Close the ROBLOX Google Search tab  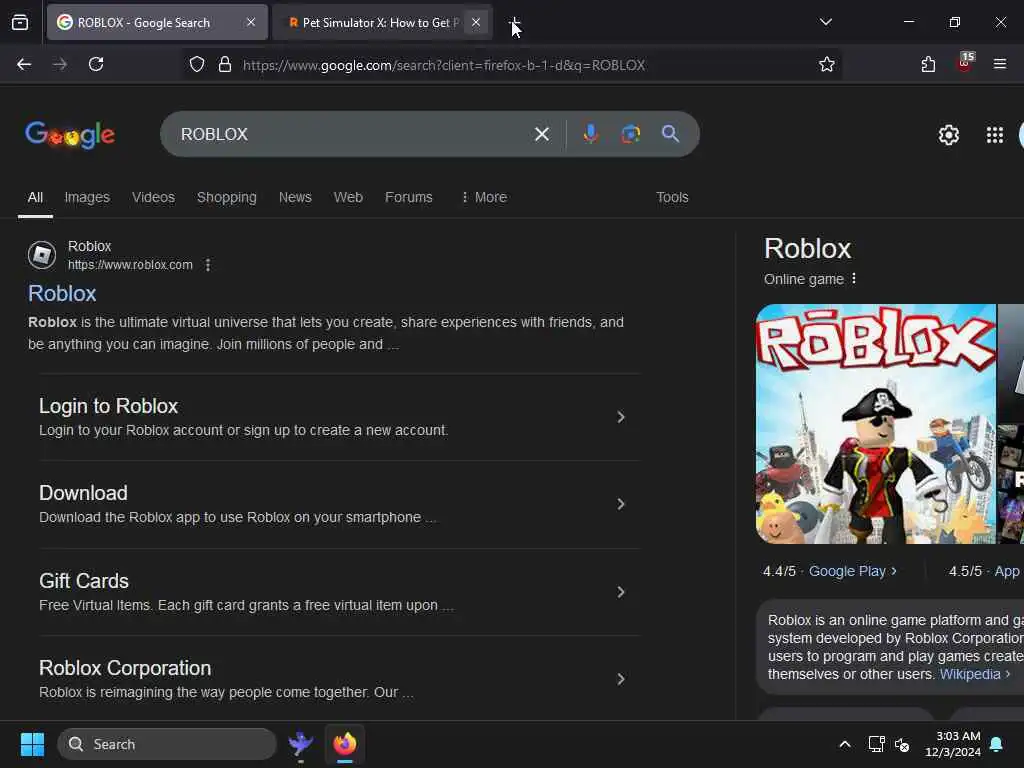[251, 22]
